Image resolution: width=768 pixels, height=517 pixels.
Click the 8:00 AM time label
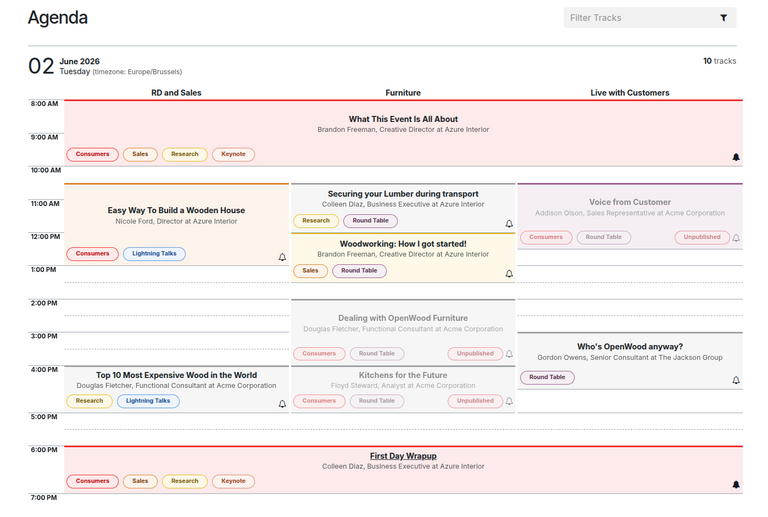click(44, 104)
